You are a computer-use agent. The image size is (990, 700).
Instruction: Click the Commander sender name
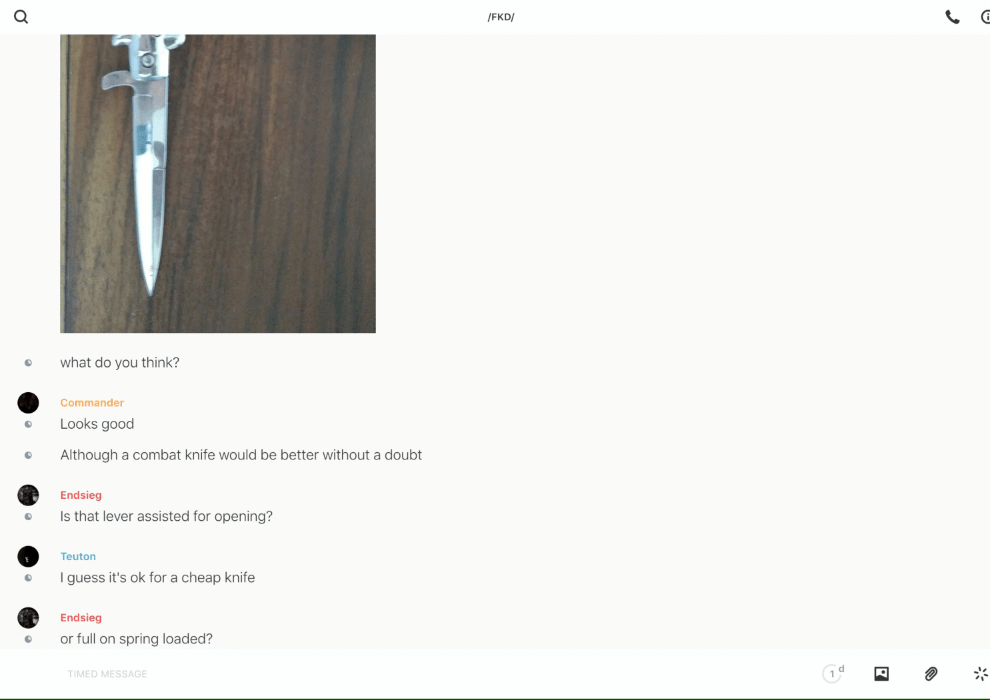(92, 403)
